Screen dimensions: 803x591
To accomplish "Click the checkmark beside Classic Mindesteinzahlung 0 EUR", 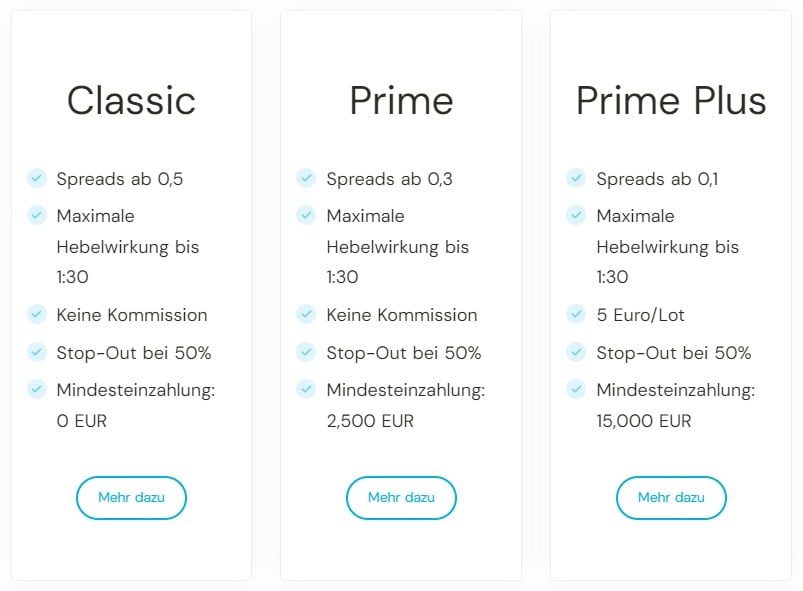I will pyautogui.click(x=37, y=388).
